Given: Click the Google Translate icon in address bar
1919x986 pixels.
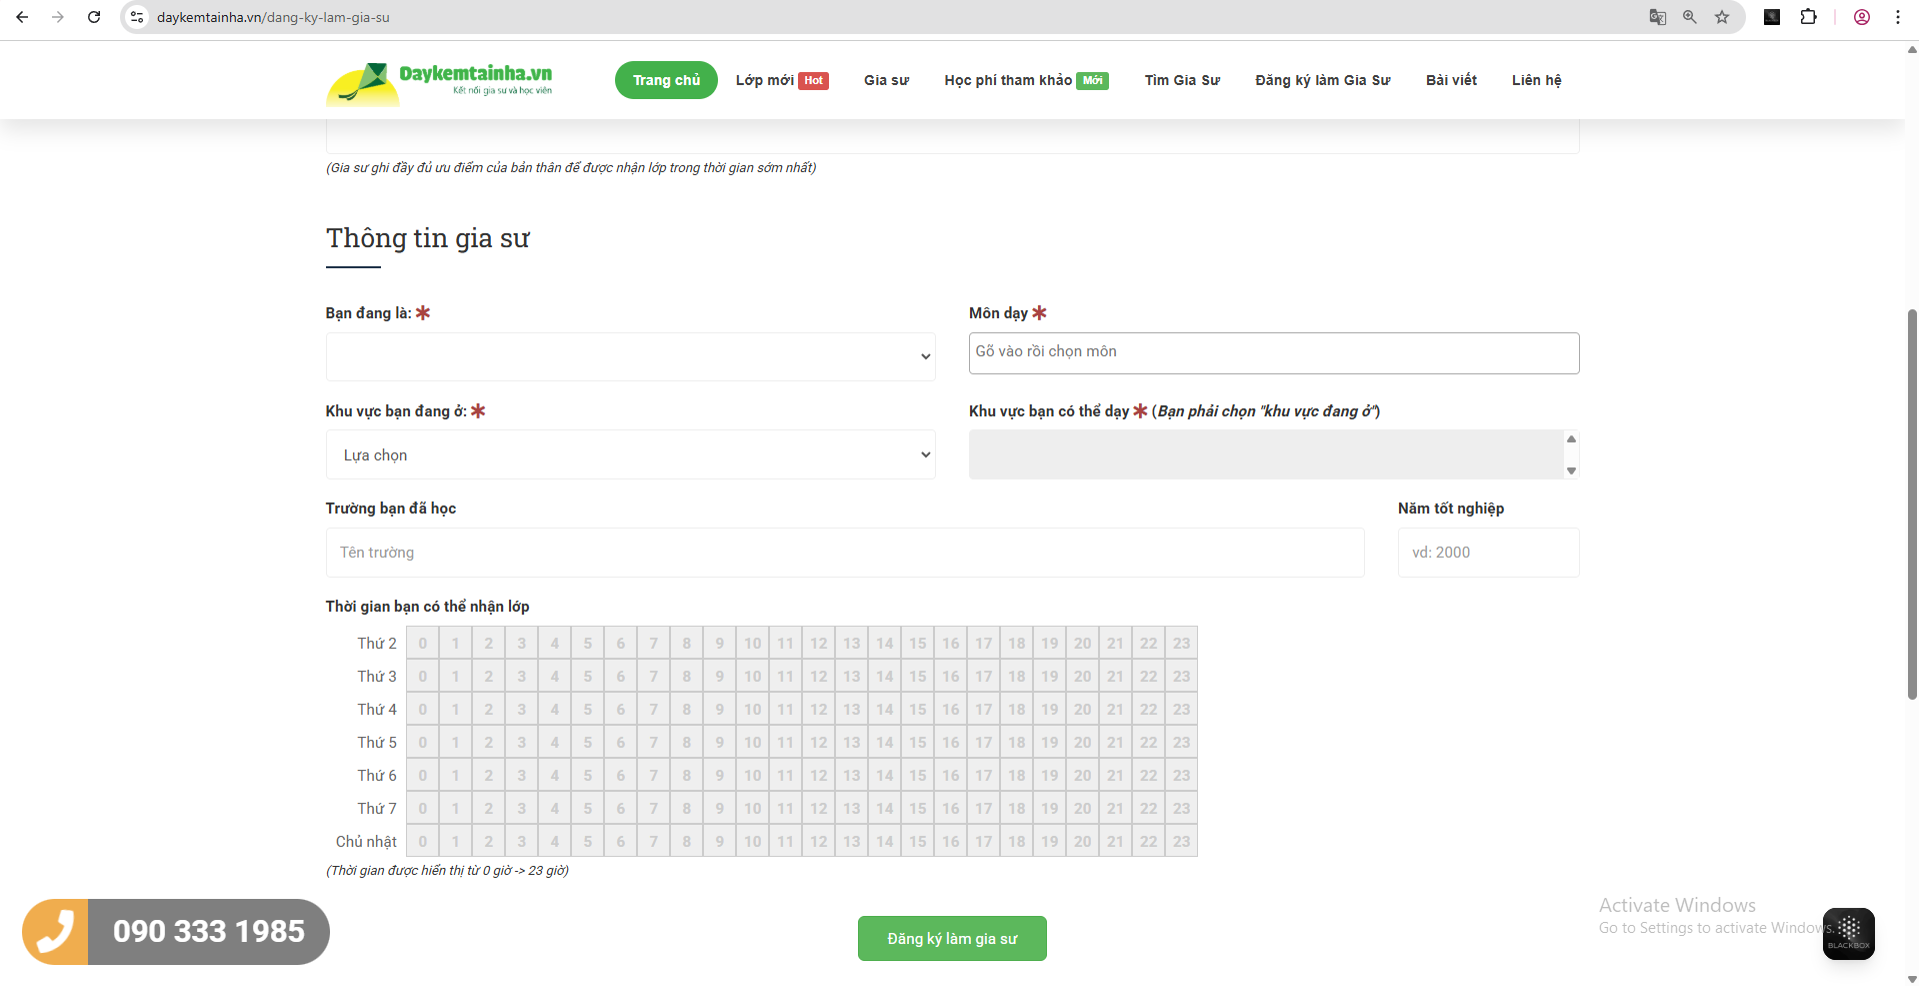Looking at the screenshot, I should pos(1657,17).
